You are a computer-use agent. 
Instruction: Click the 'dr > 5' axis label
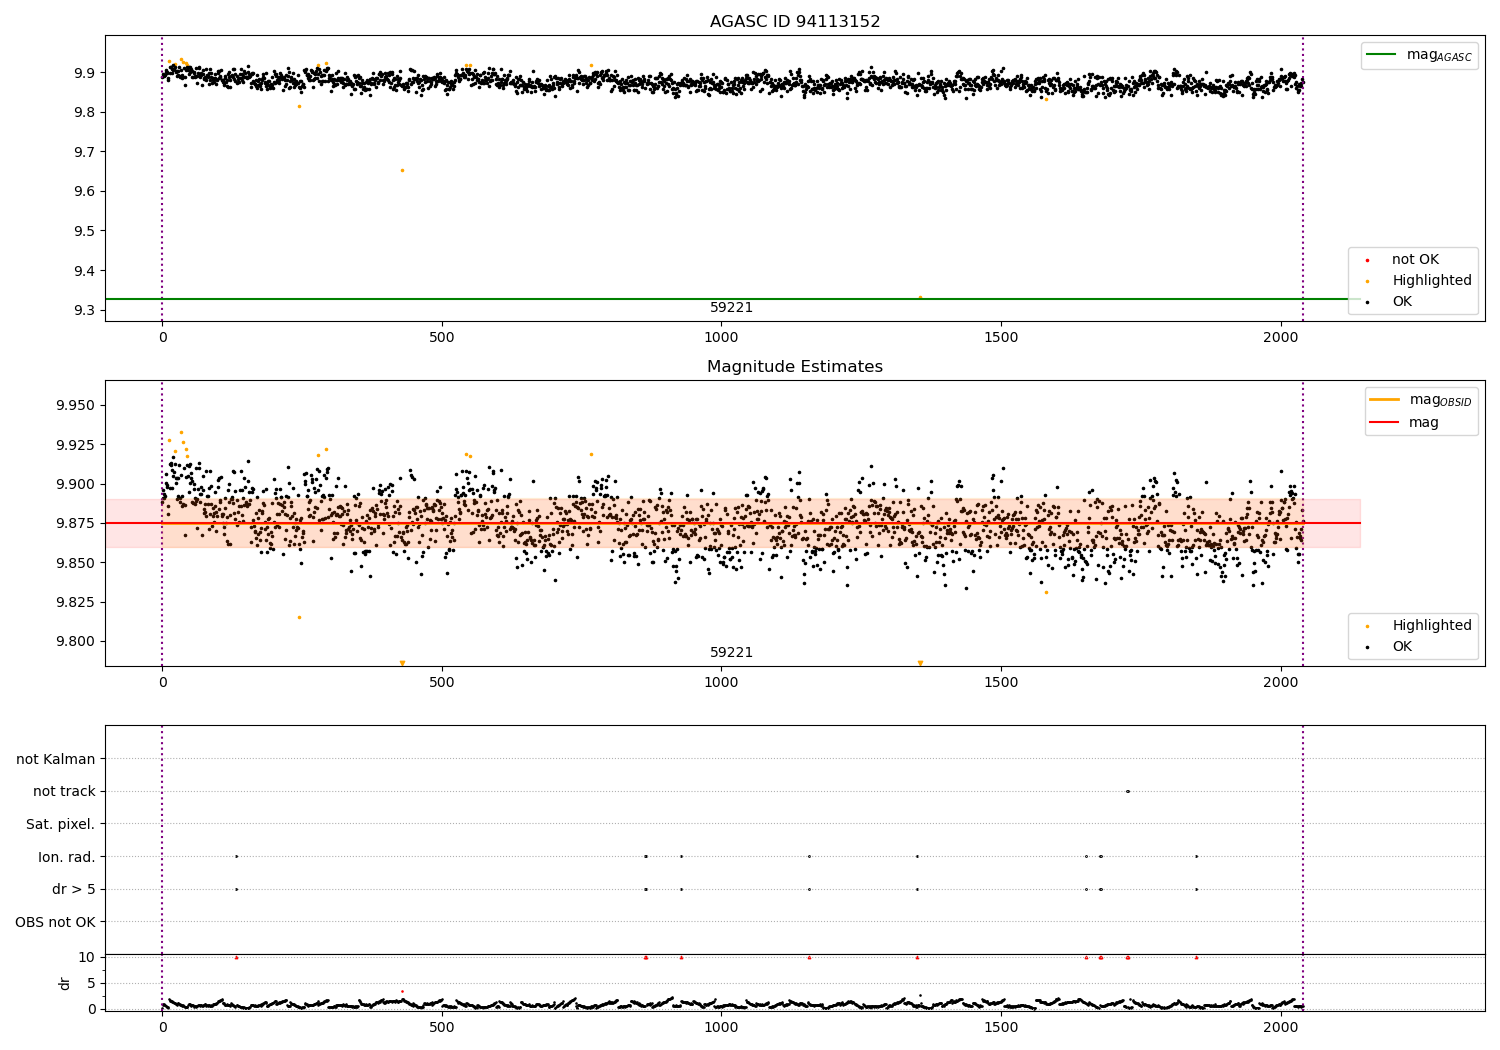(x=73, y=889)
